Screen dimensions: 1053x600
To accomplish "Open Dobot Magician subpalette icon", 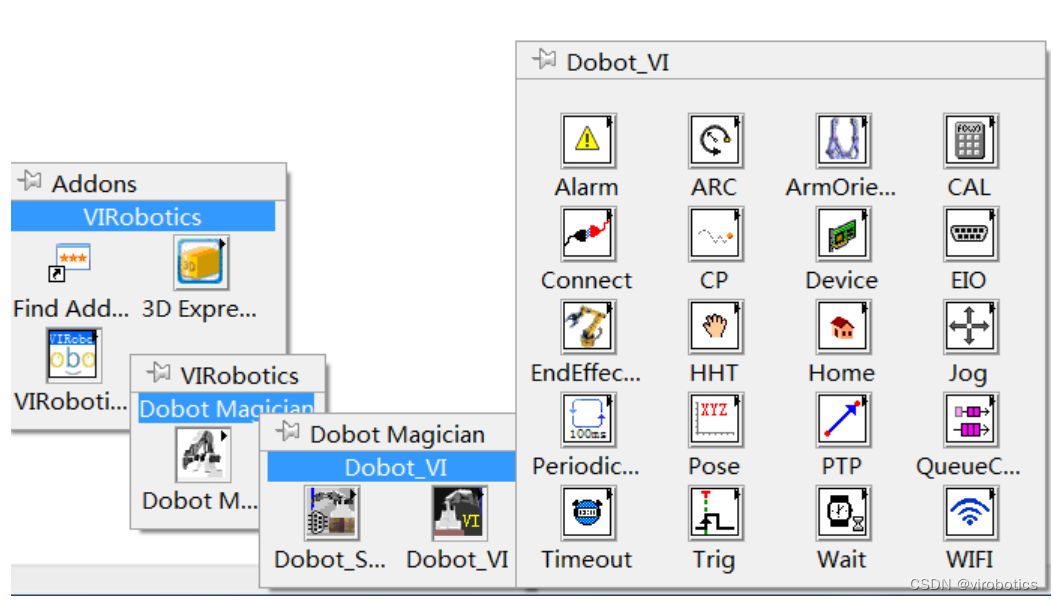I will coord(203,455).
